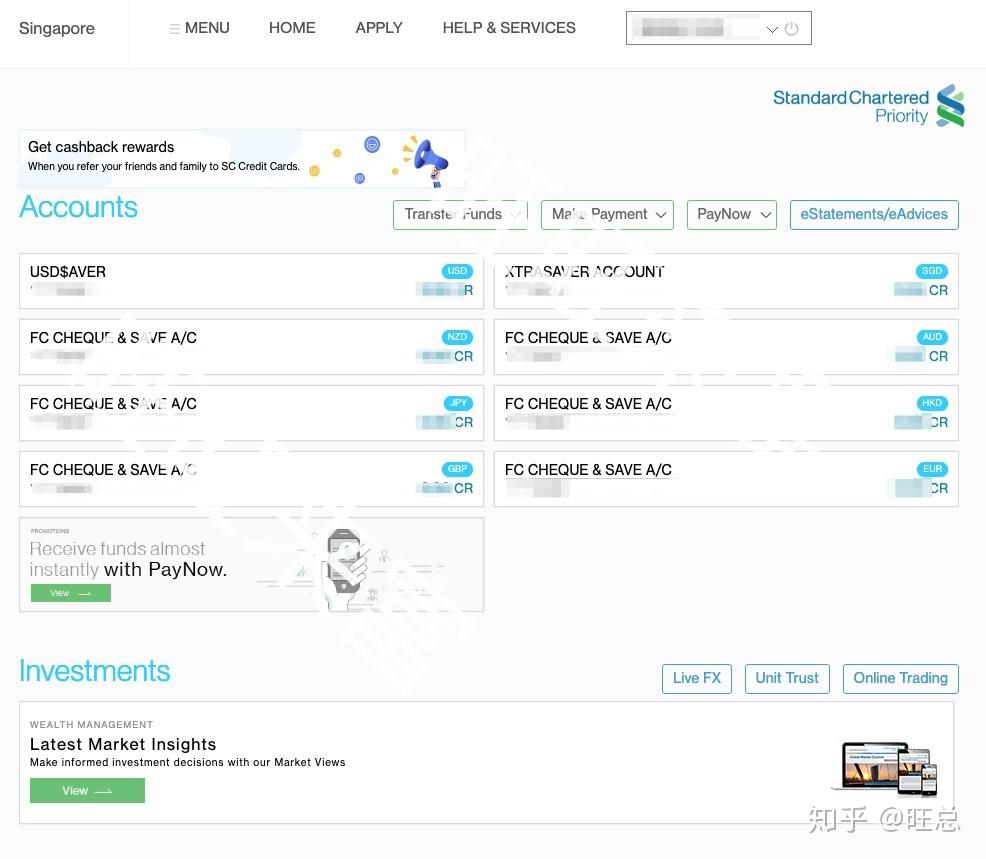This screenshot has width=986, height=859.
Task: Open the GBP FC Cheque & Save account
Action: 252,479
